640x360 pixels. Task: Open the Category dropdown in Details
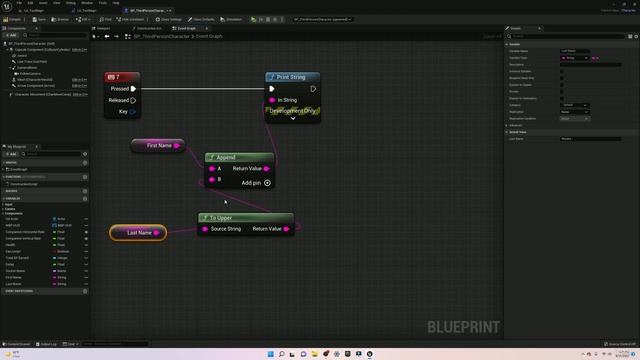(x=575, y=105)
